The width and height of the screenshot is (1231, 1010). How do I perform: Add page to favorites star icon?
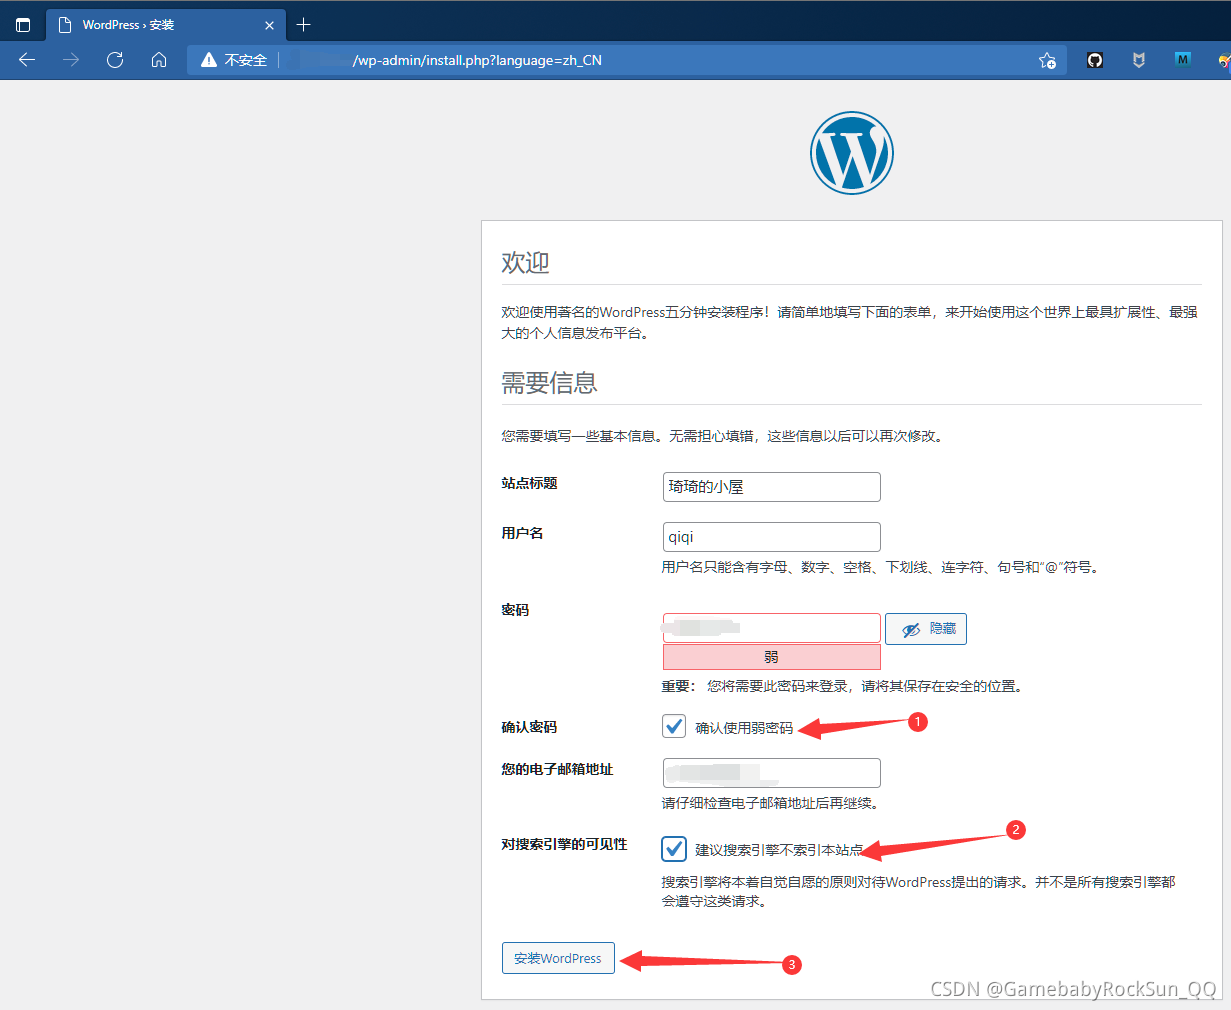click(x=1047, y=60)
